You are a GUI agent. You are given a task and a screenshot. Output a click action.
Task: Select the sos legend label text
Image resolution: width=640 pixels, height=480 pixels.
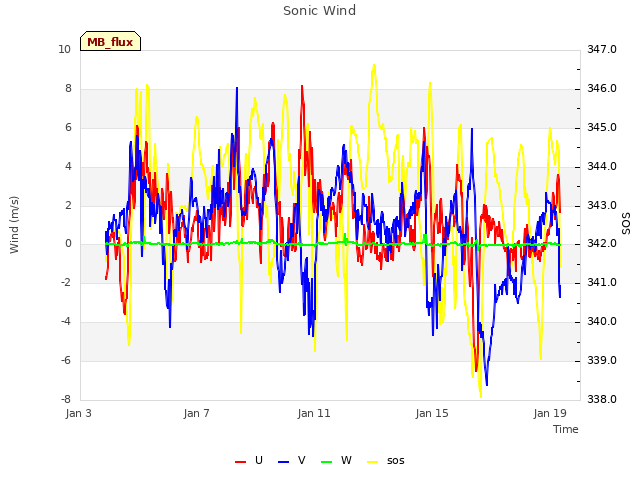click(x=396, y=461)
